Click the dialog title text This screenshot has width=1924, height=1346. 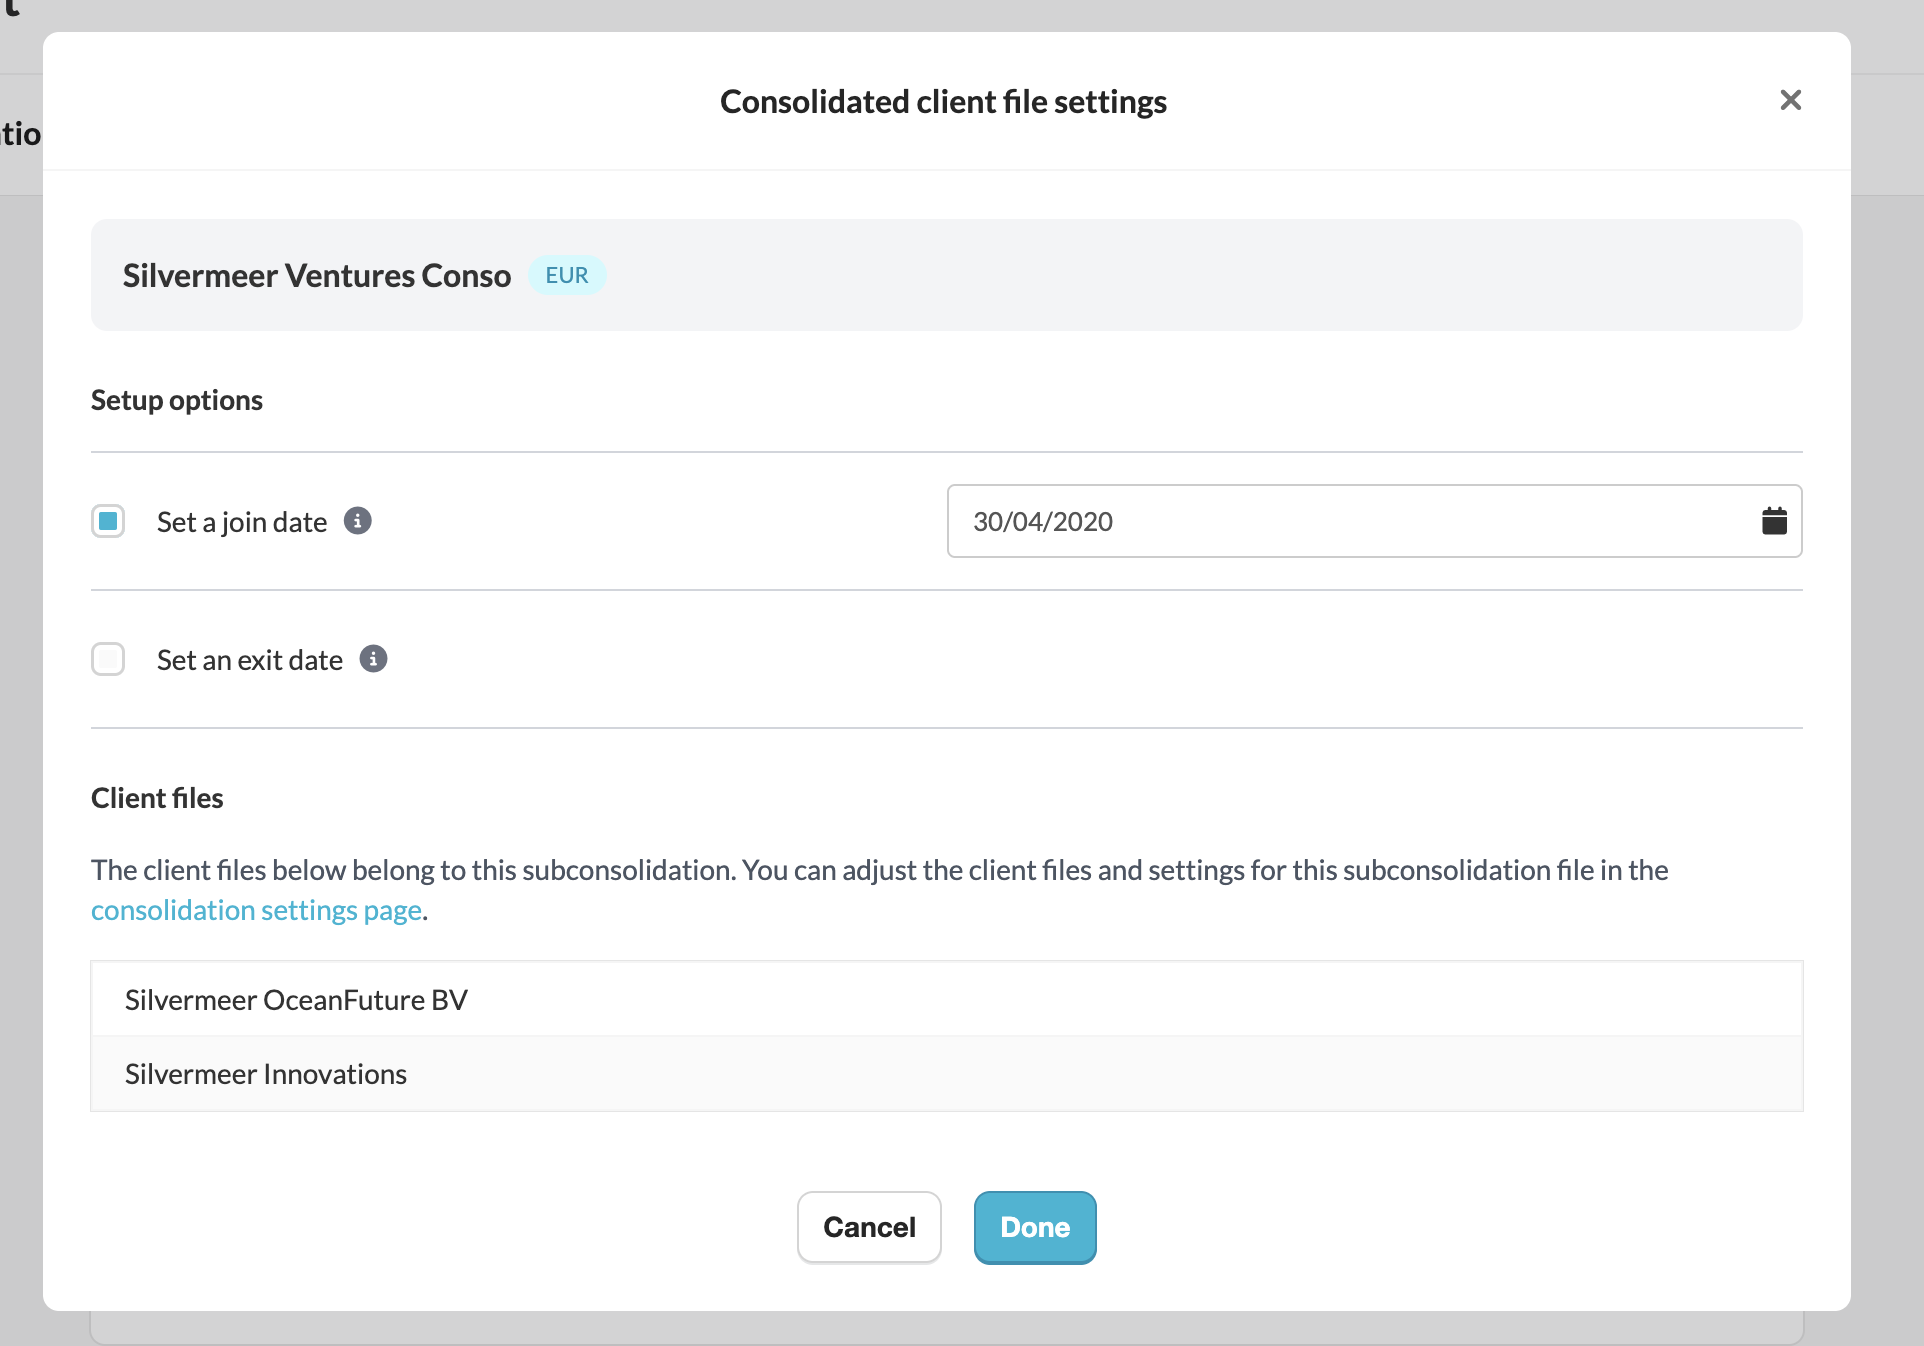[943, 102]
